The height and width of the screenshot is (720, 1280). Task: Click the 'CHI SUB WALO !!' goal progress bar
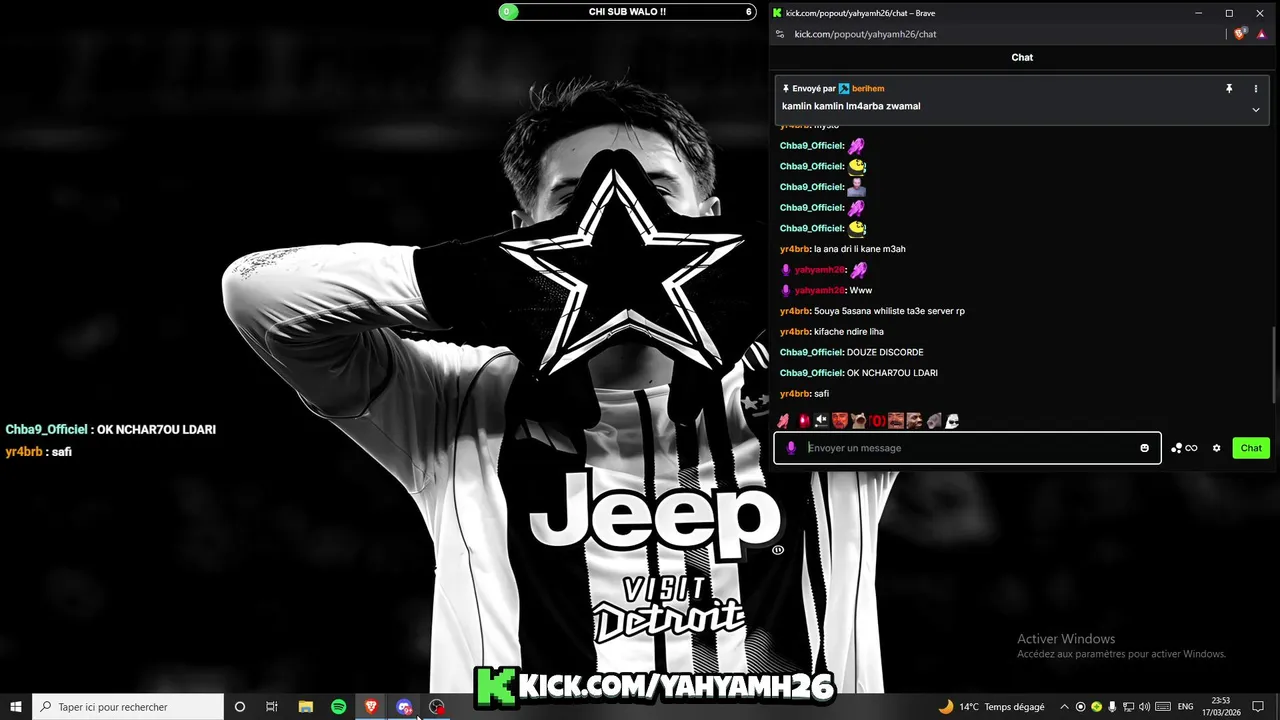click(627, 12)
